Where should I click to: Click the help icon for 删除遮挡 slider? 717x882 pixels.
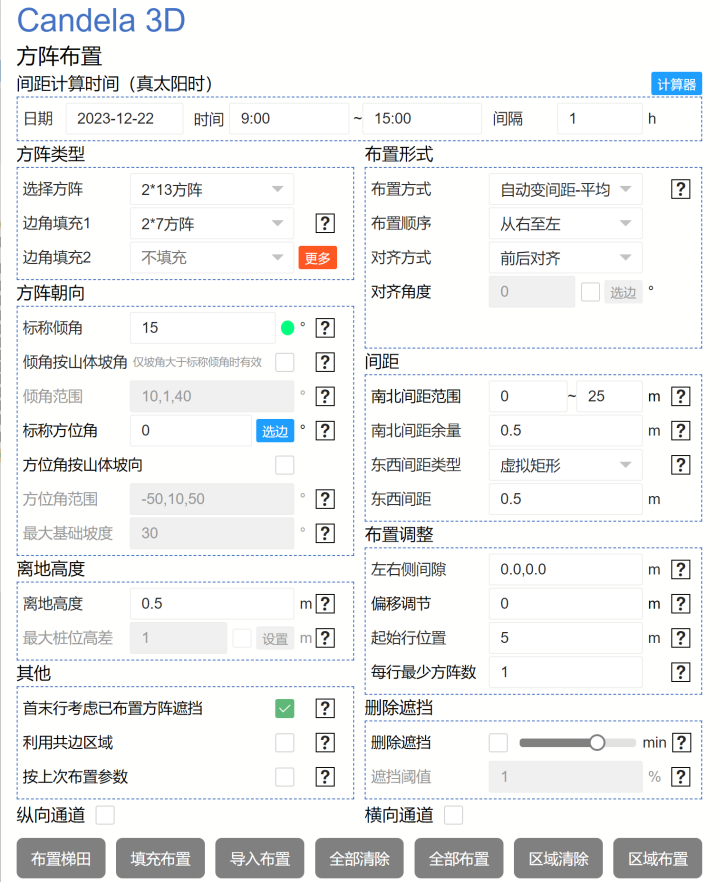681,743
